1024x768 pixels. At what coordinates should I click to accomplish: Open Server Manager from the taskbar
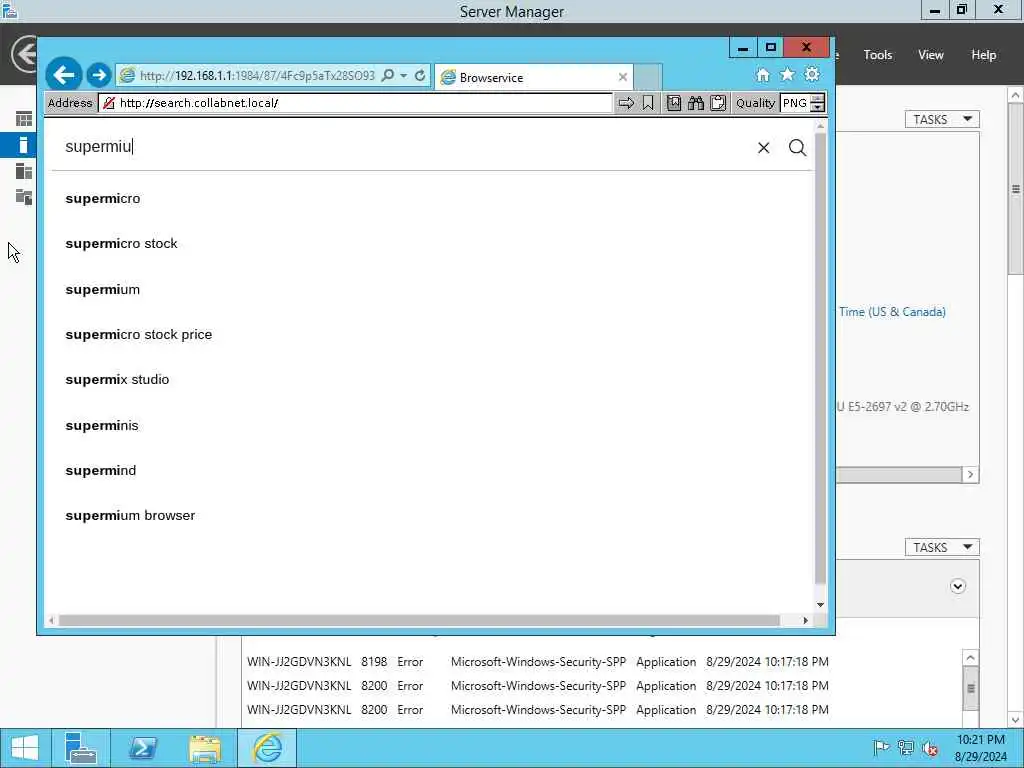(81, 748)
